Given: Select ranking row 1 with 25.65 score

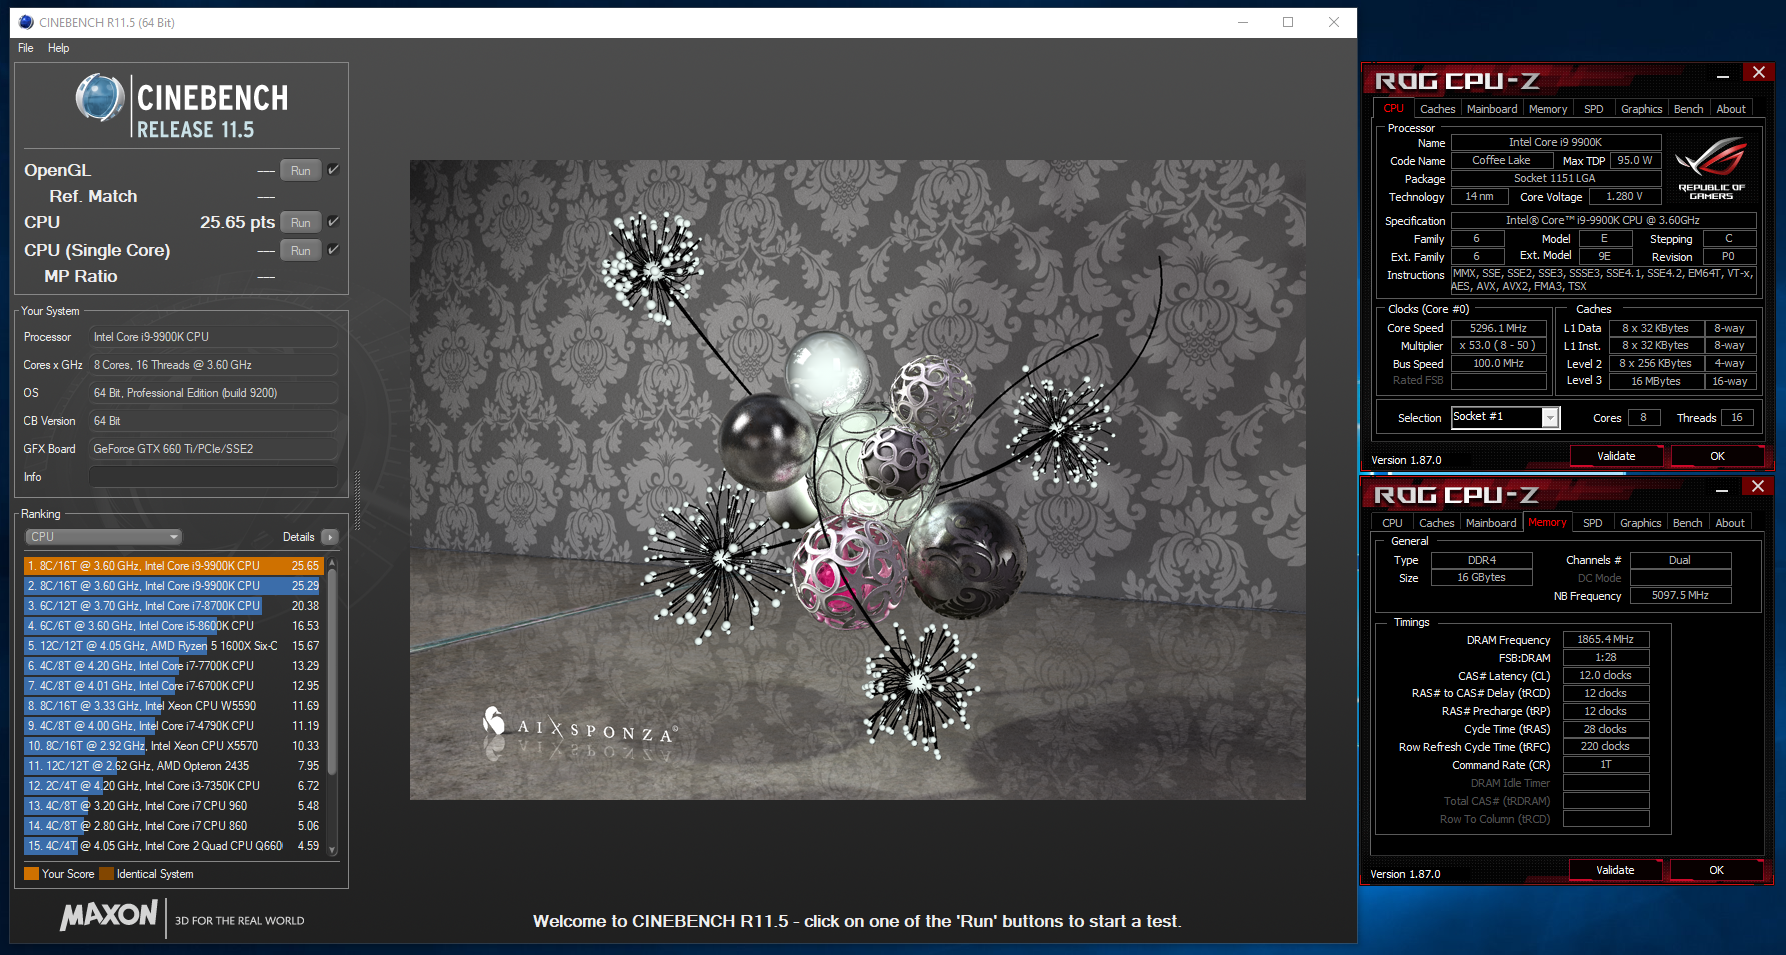Looking at the screenshot, I should 174,566.
